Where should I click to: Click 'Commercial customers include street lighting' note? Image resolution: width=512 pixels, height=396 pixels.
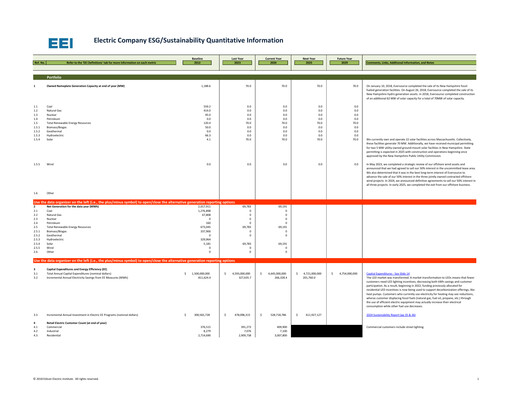395,327
